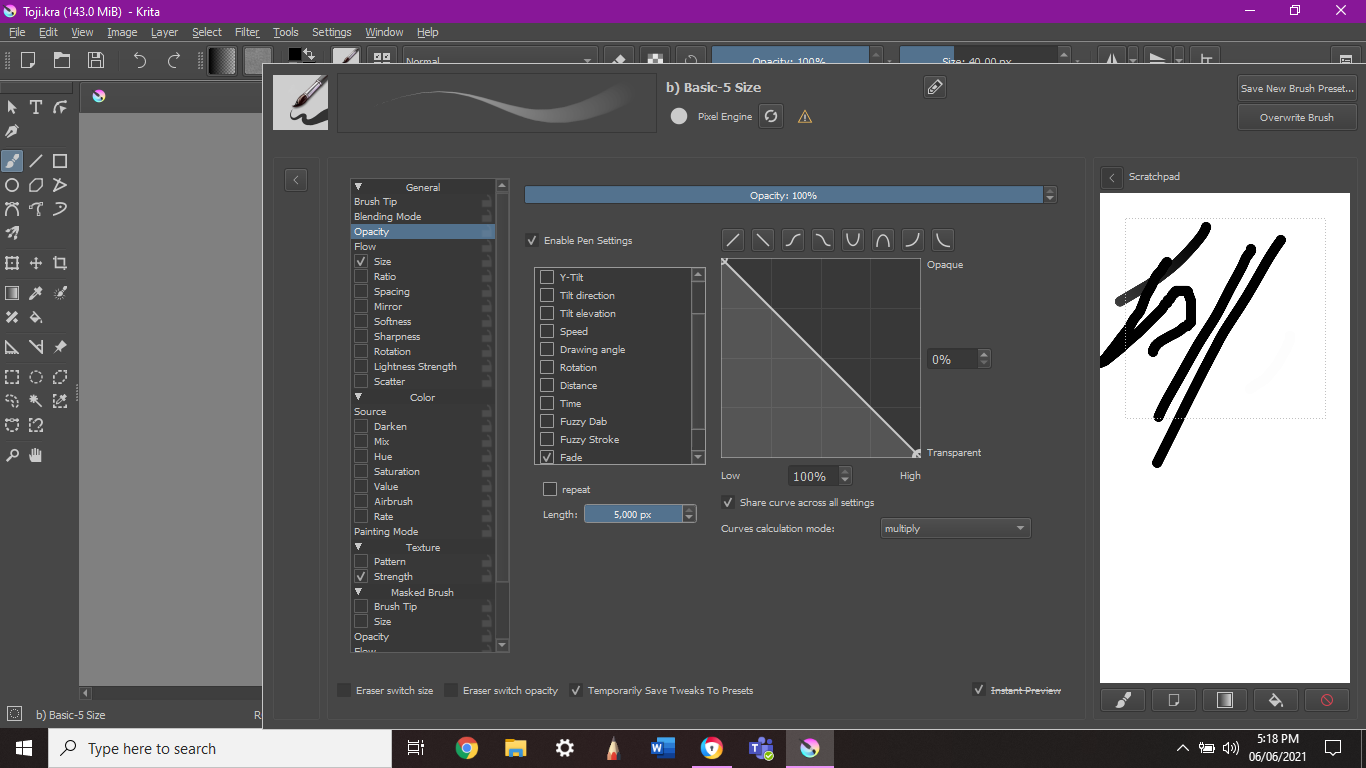
Task: Pick the Line tool
Action: point(36,161)
